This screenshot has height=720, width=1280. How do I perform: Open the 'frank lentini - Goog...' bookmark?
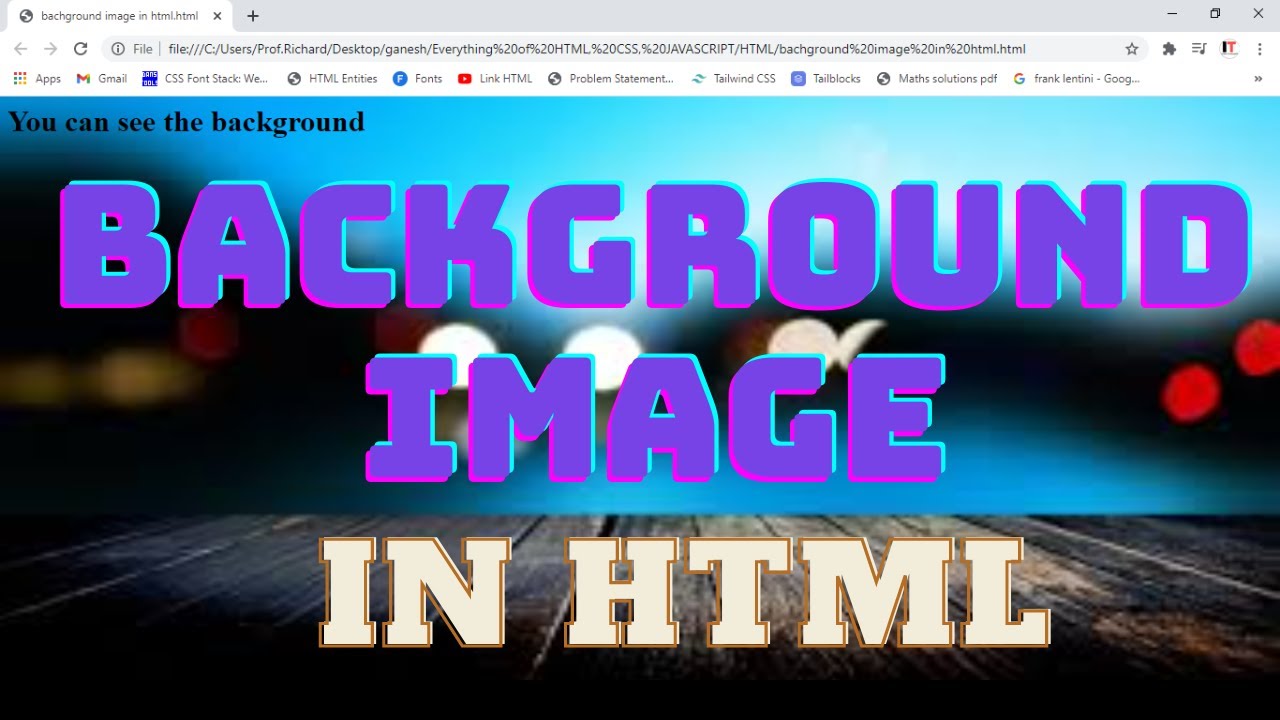pos(1077,78)
